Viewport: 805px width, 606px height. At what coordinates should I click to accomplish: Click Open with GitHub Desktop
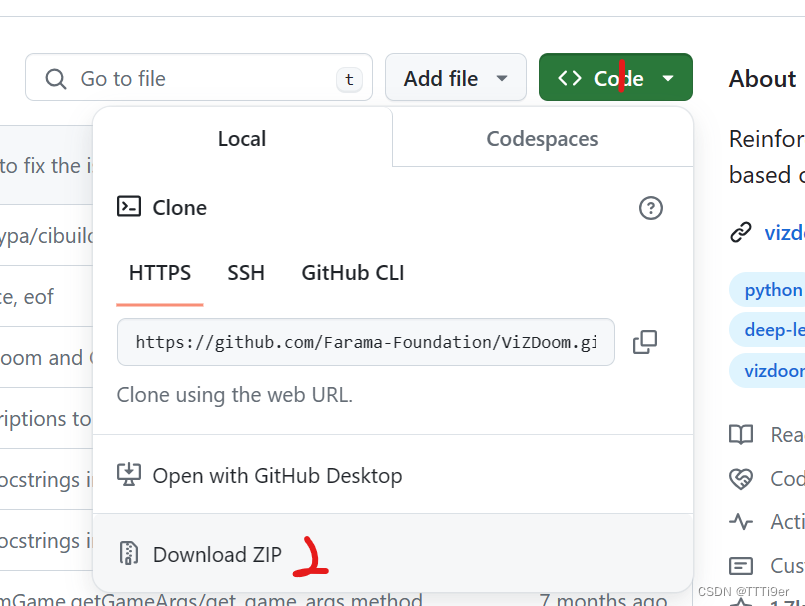(x=393, y=476)
